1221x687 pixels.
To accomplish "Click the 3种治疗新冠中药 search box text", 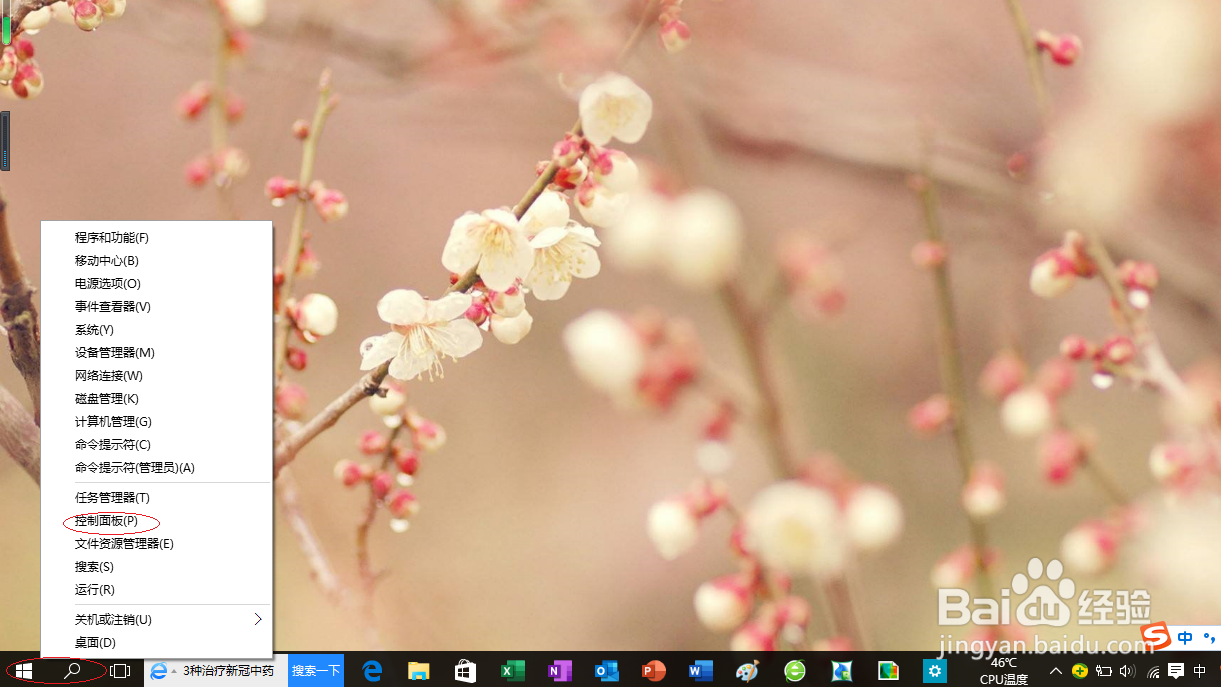I will [228, 671].
